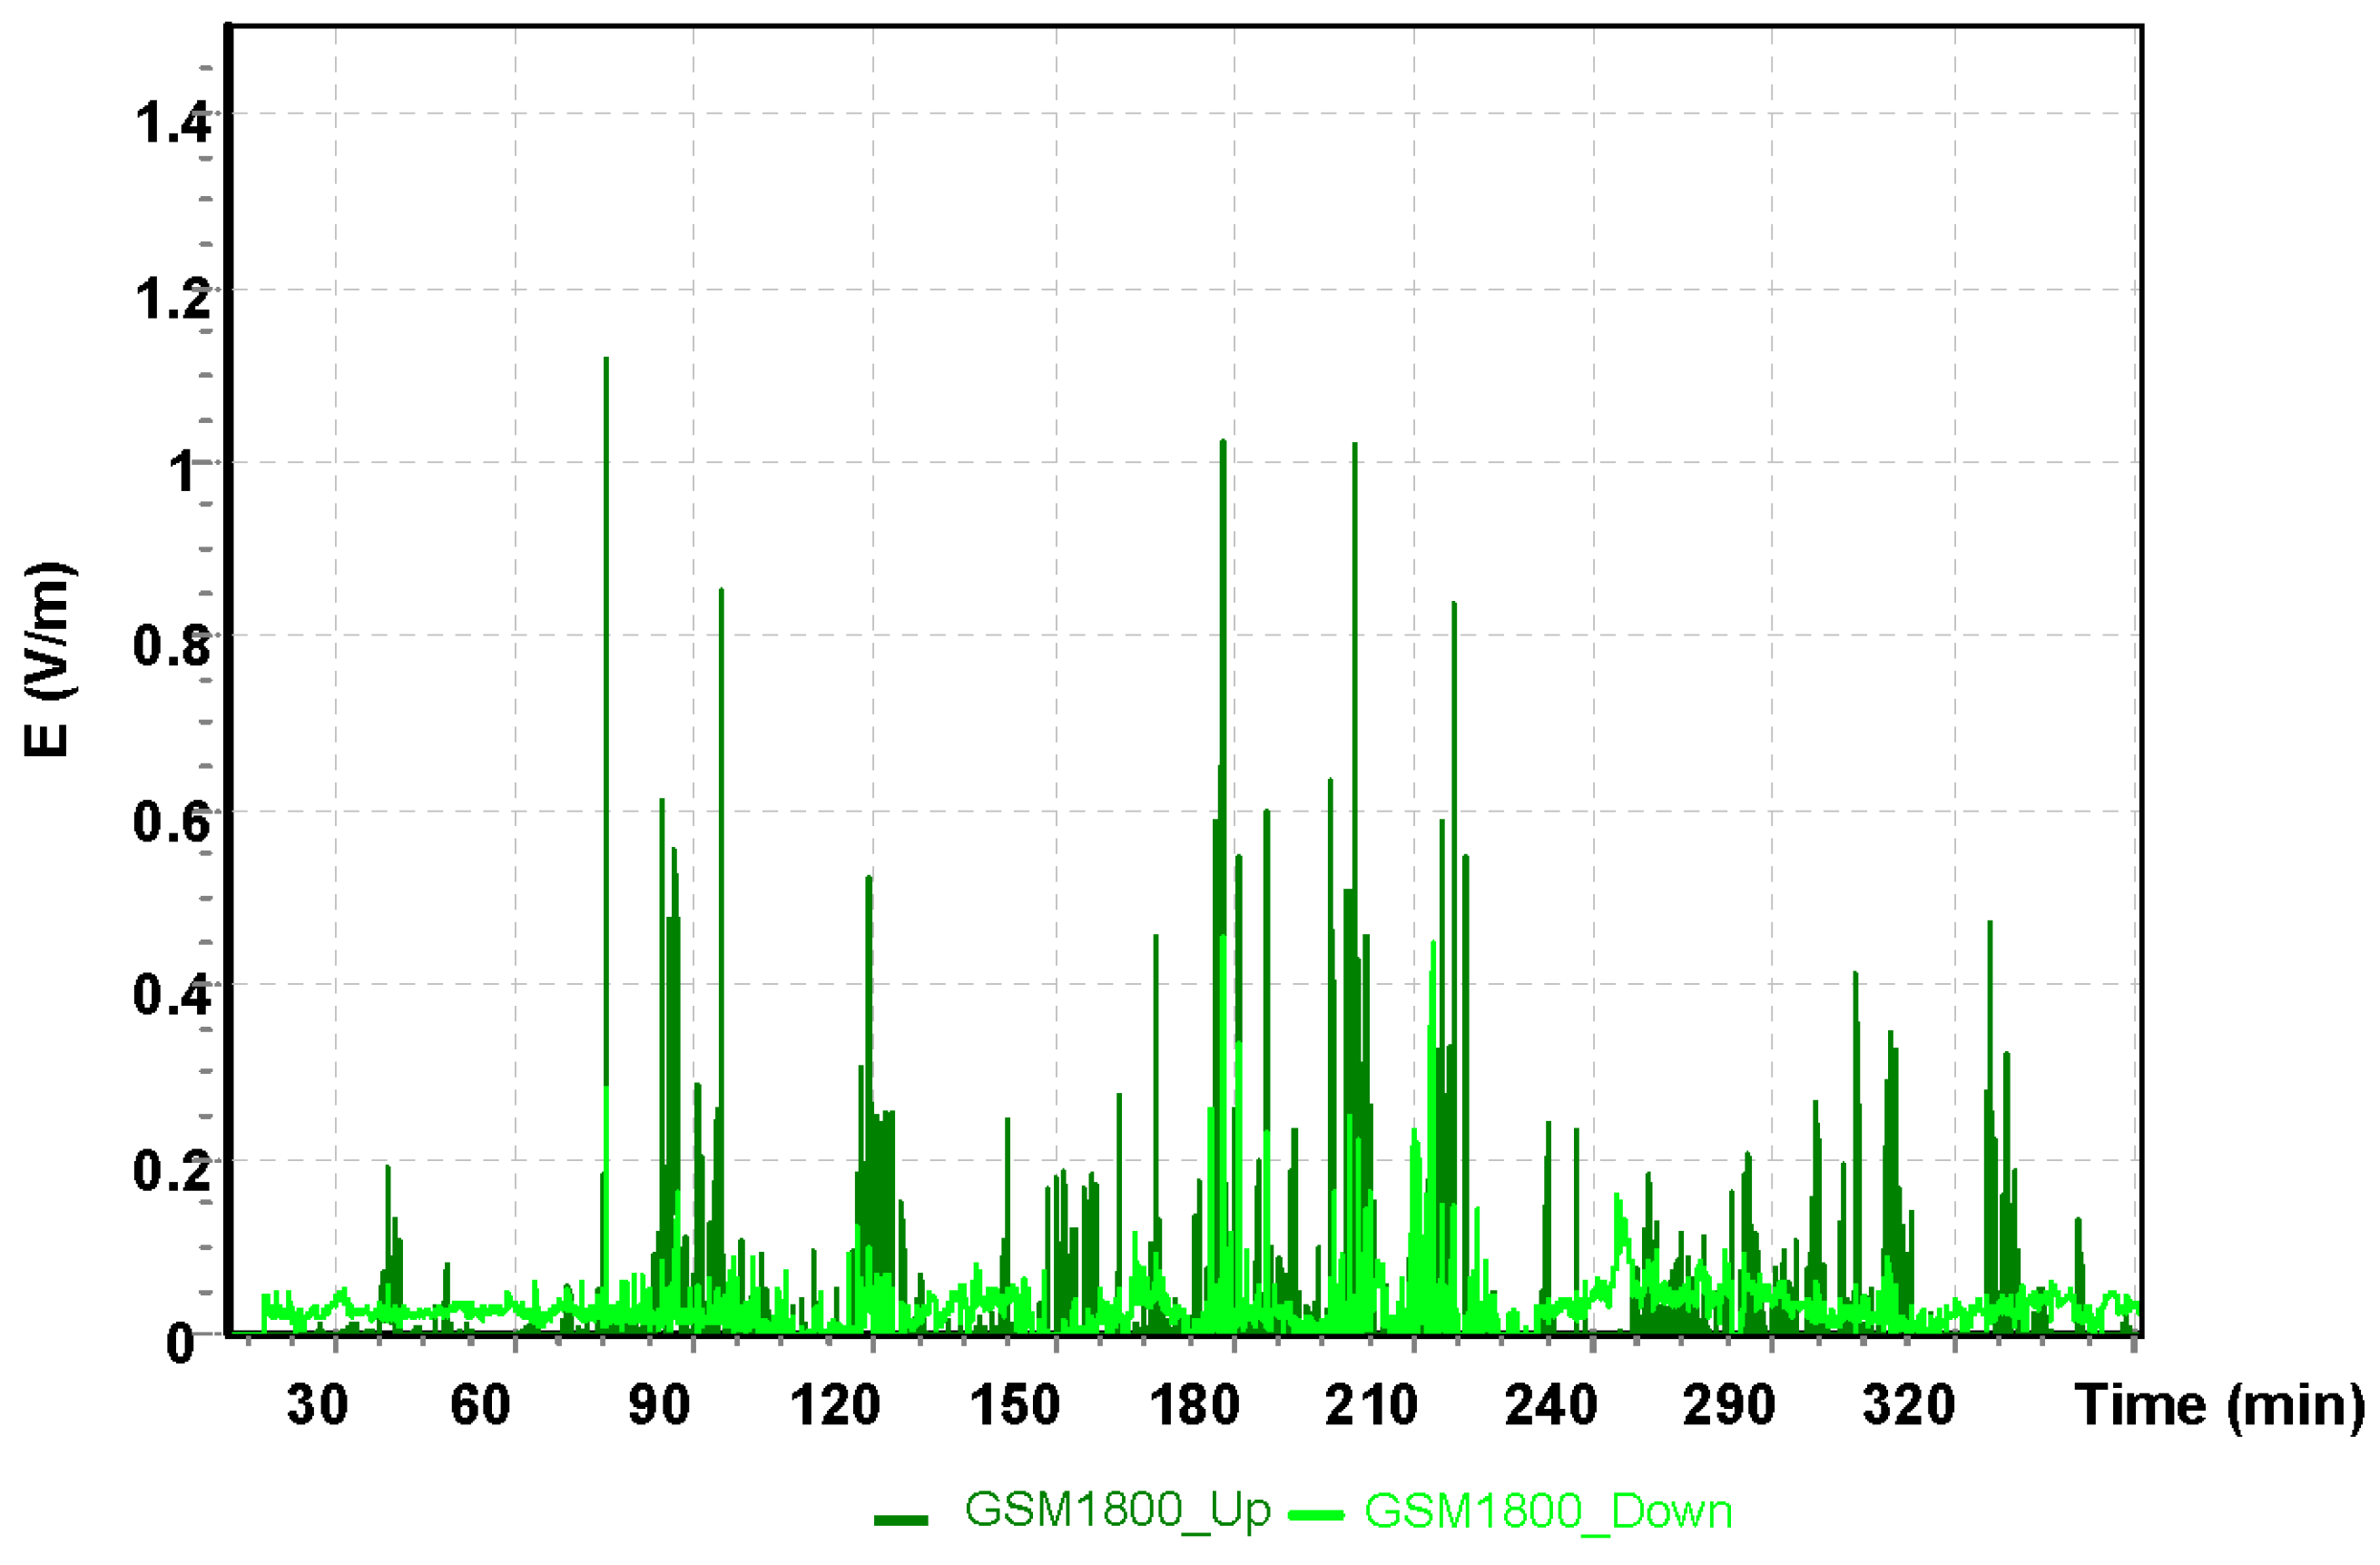
Task: Click the bright green GSM1800_Down legend swatch
Action: (x=1316, y=1516)
